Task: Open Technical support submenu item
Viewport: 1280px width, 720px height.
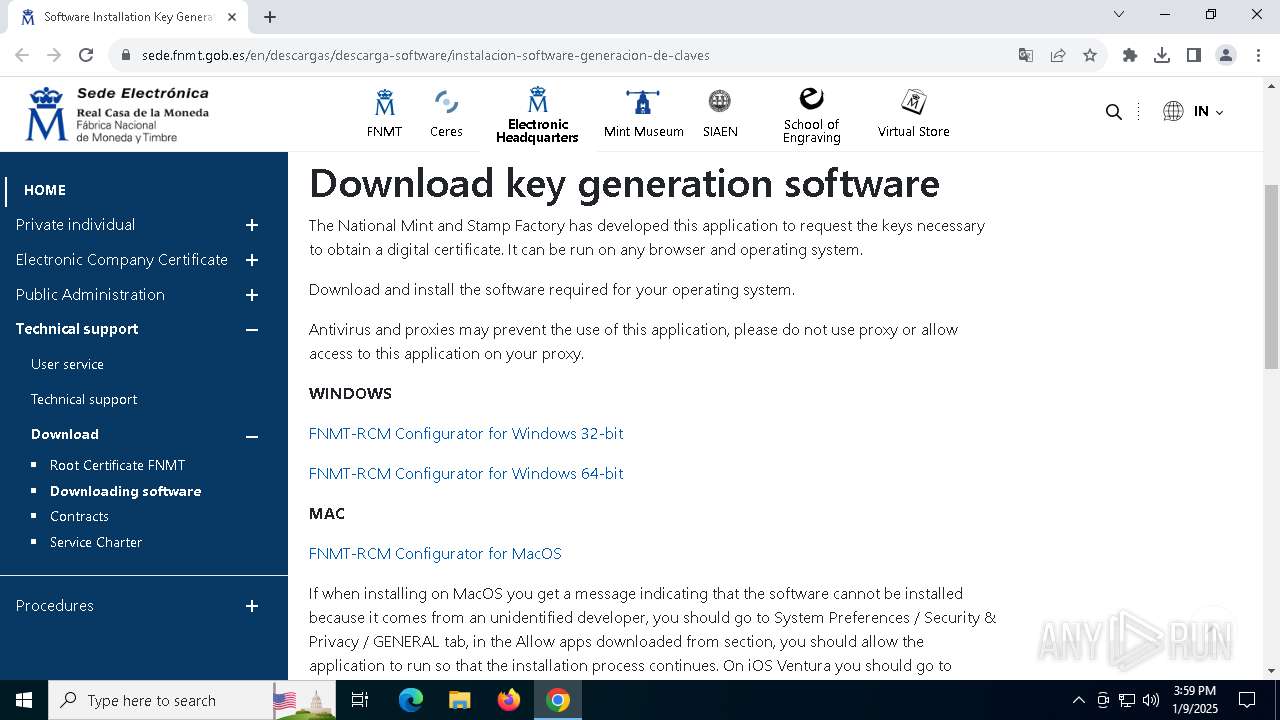Action: (x=84, y=399)
